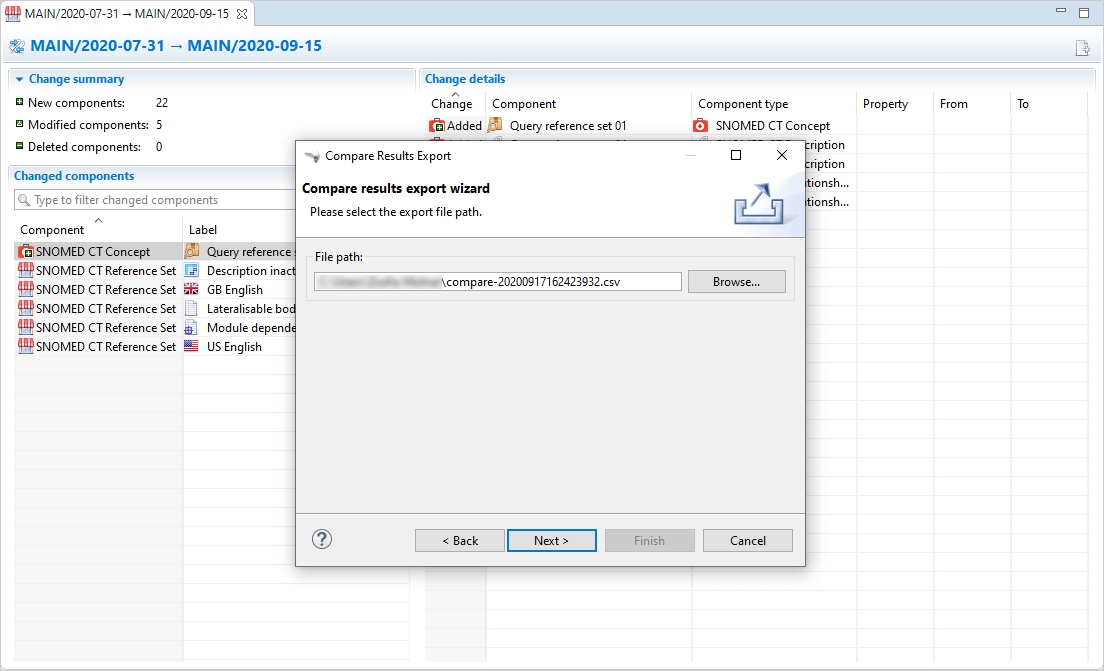
Task: Close the compare editor tab
Action: (x=242, y=14)
